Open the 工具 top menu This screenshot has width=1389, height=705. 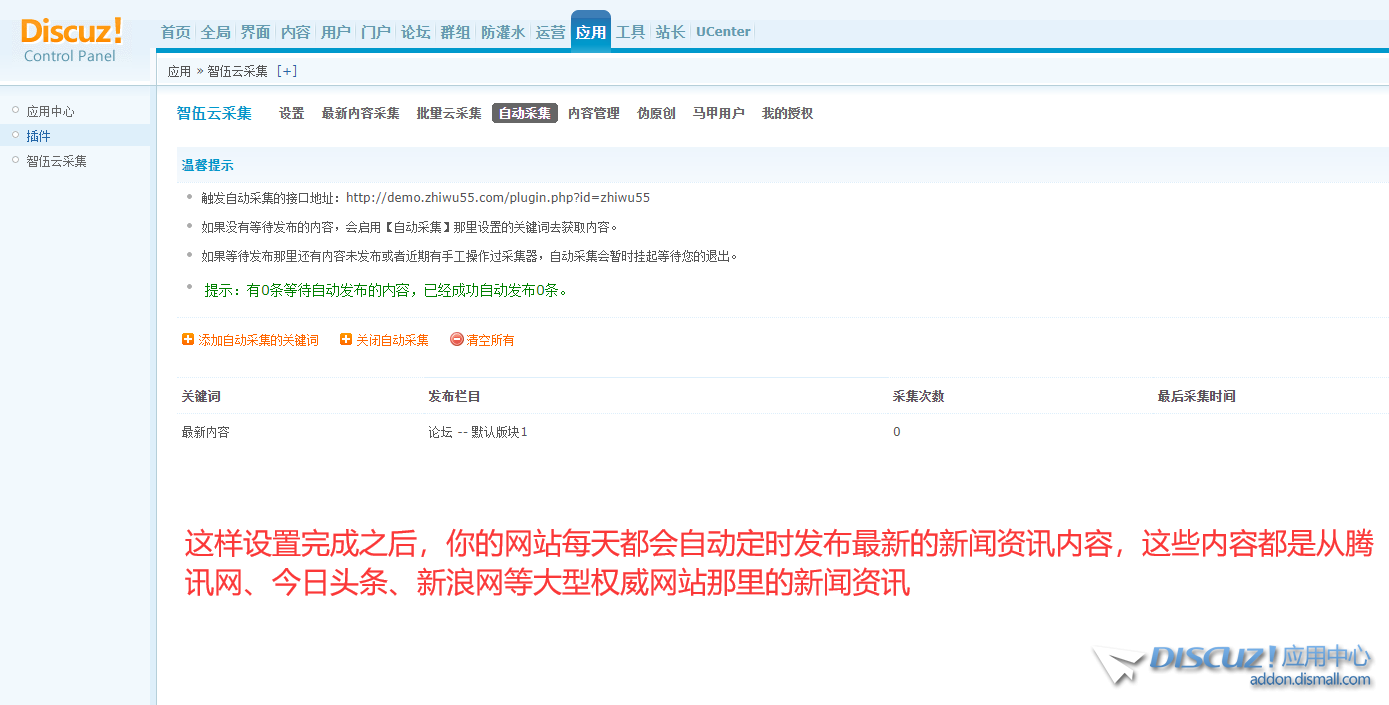point(631,32)
